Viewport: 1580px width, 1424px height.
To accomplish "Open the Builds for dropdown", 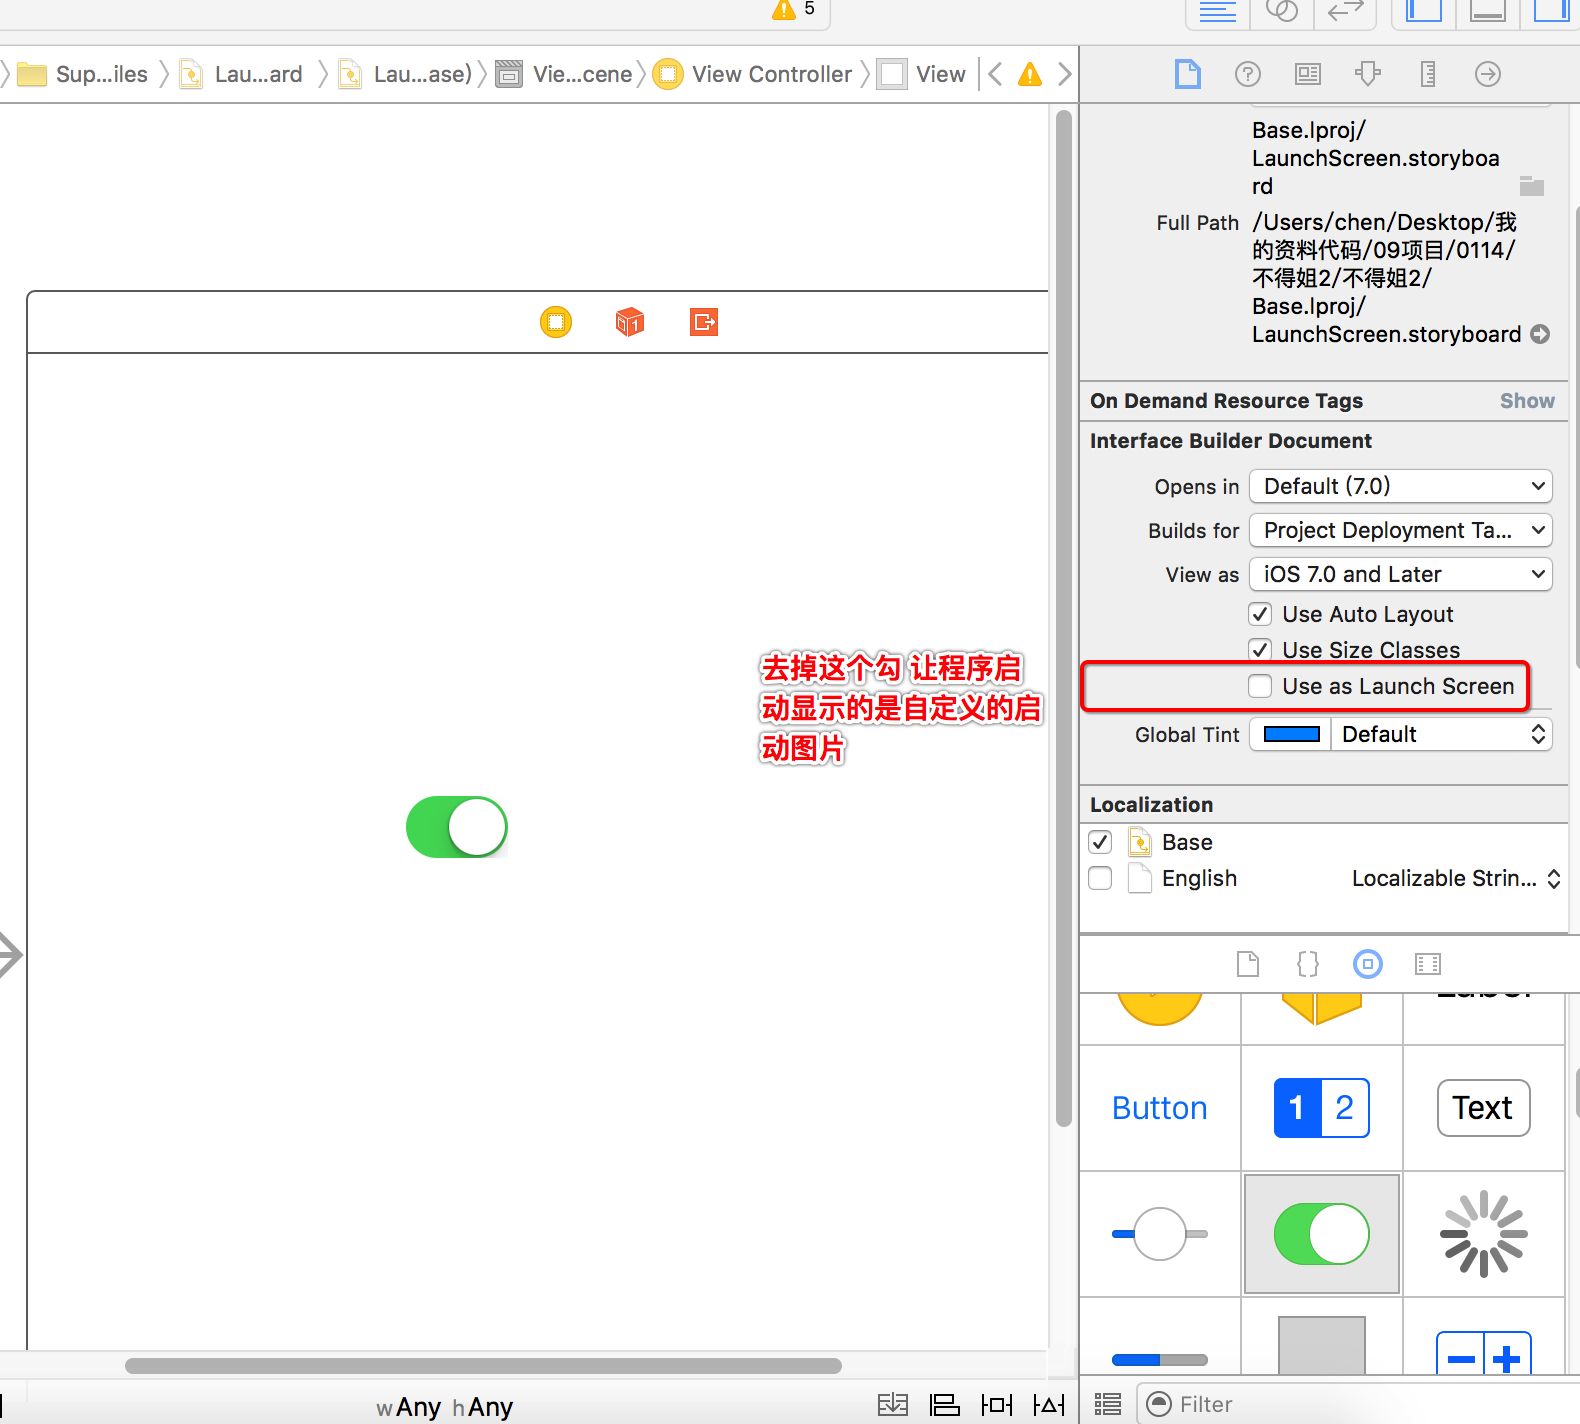I will pyautogui.click(x=1401, y=530).
